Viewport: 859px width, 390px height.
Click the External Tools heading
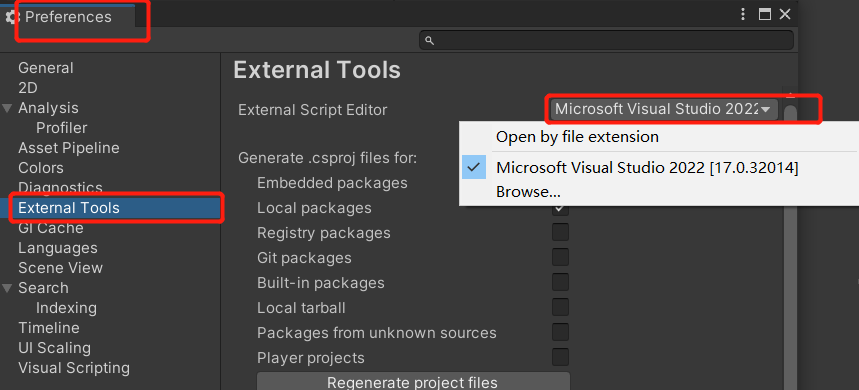(317, 71)
